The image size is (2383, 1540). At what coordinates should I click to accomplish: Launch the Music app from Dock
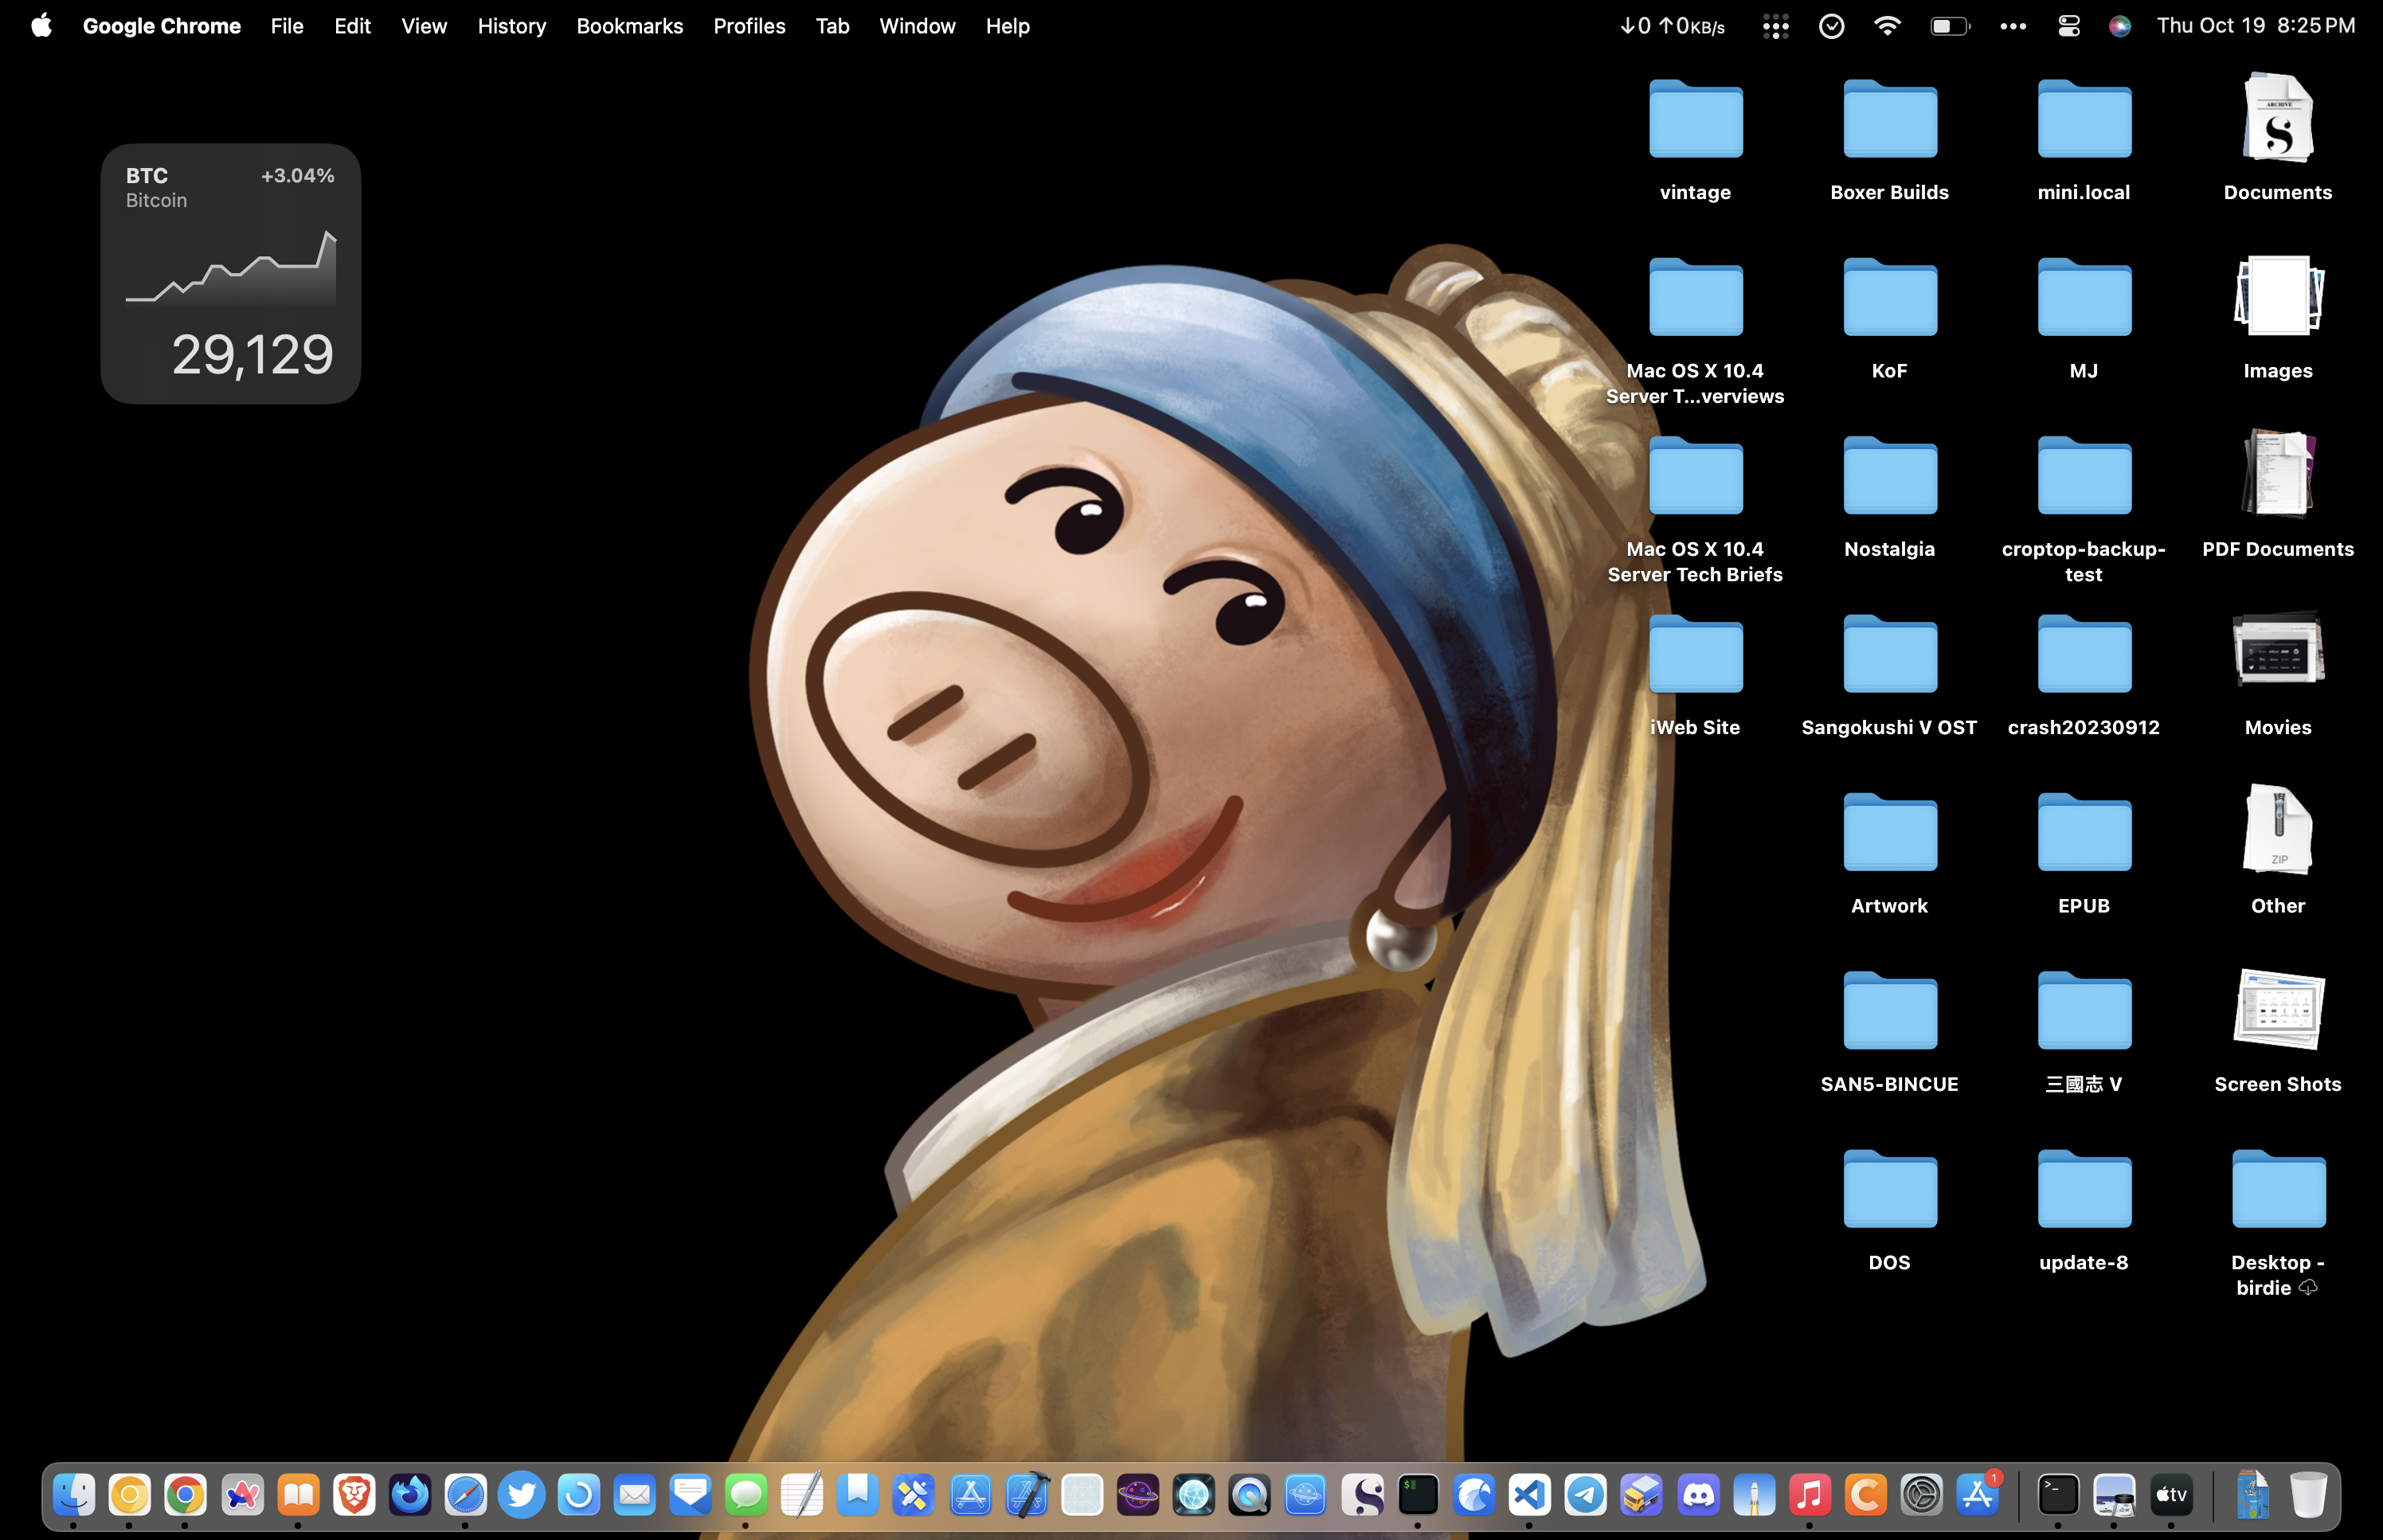pyautogui.click(x=1810, y=1495)
